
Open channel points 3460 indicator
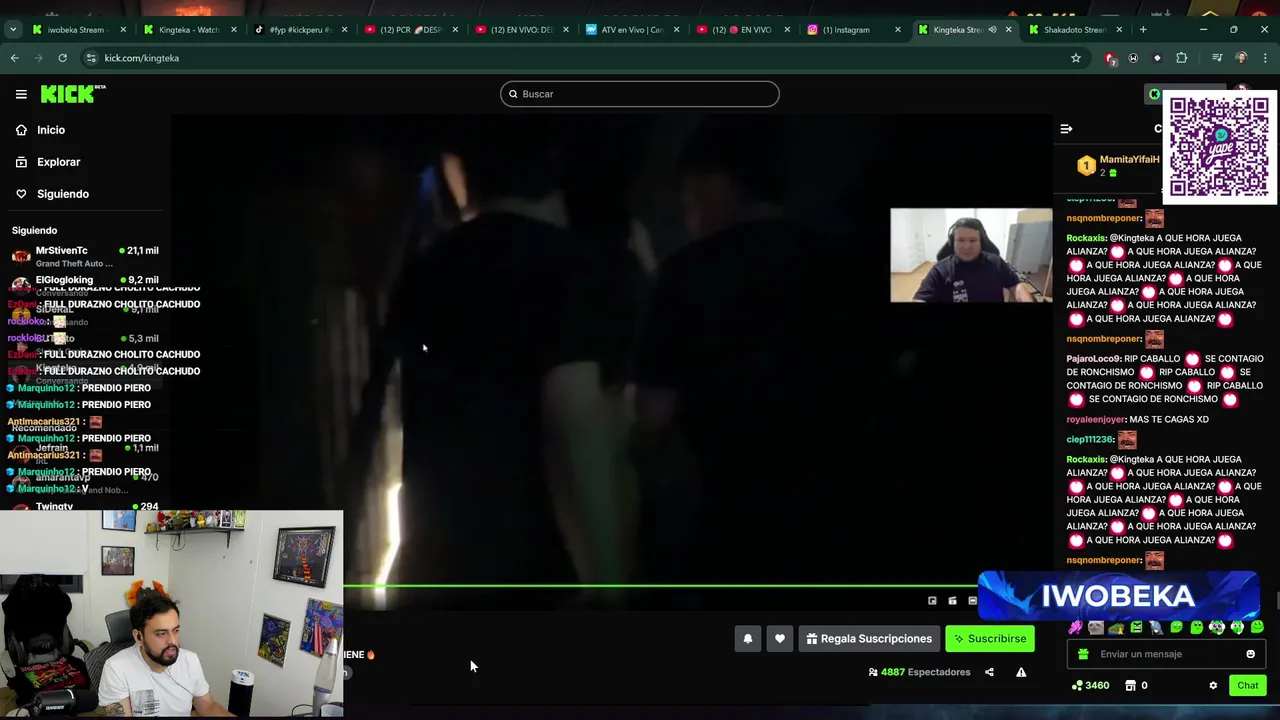(1090, 686)
